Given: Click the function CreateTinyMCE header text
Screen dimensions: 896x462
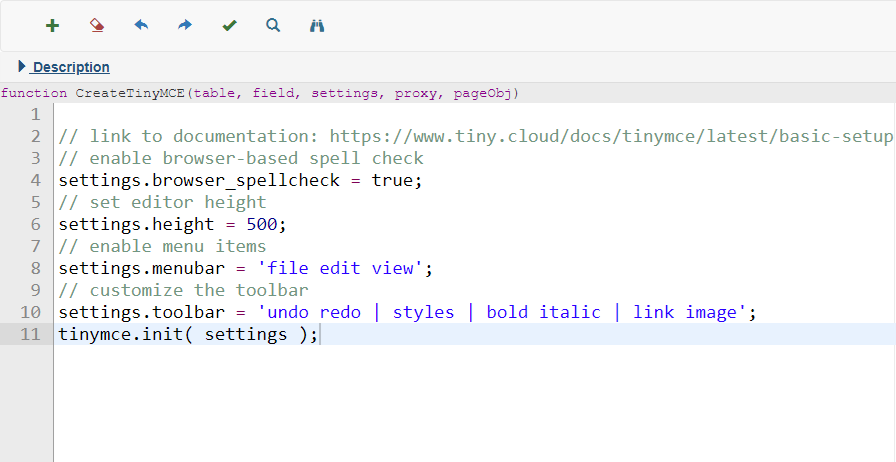Looking at the screenshot, I should tap(260, 93).
